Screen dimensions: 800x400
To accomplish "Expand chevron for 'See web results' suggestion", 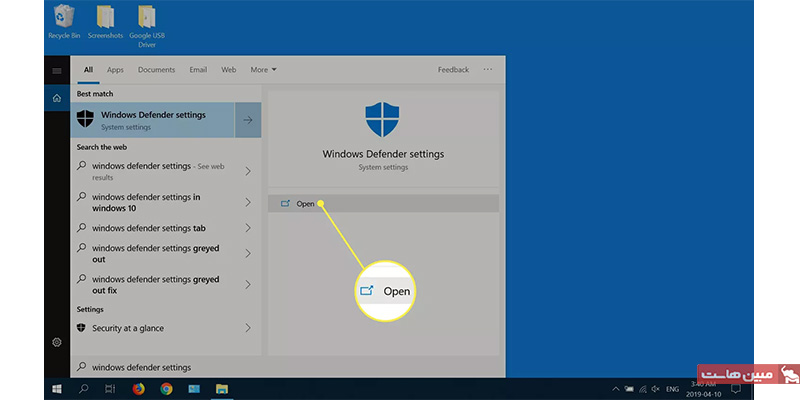I will pos(248,171).
